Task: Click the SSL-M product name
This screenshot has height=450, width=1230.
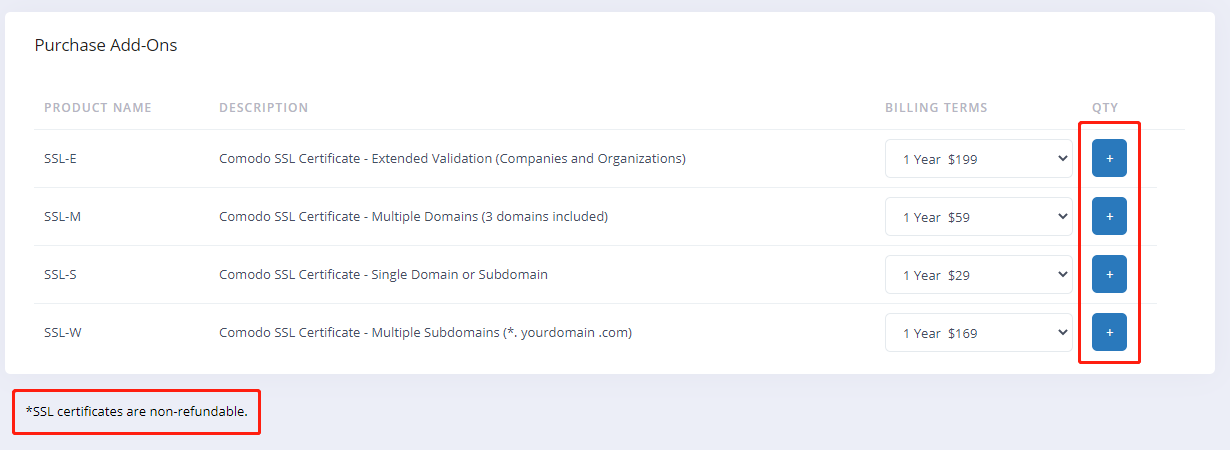Action: [63, 217]
